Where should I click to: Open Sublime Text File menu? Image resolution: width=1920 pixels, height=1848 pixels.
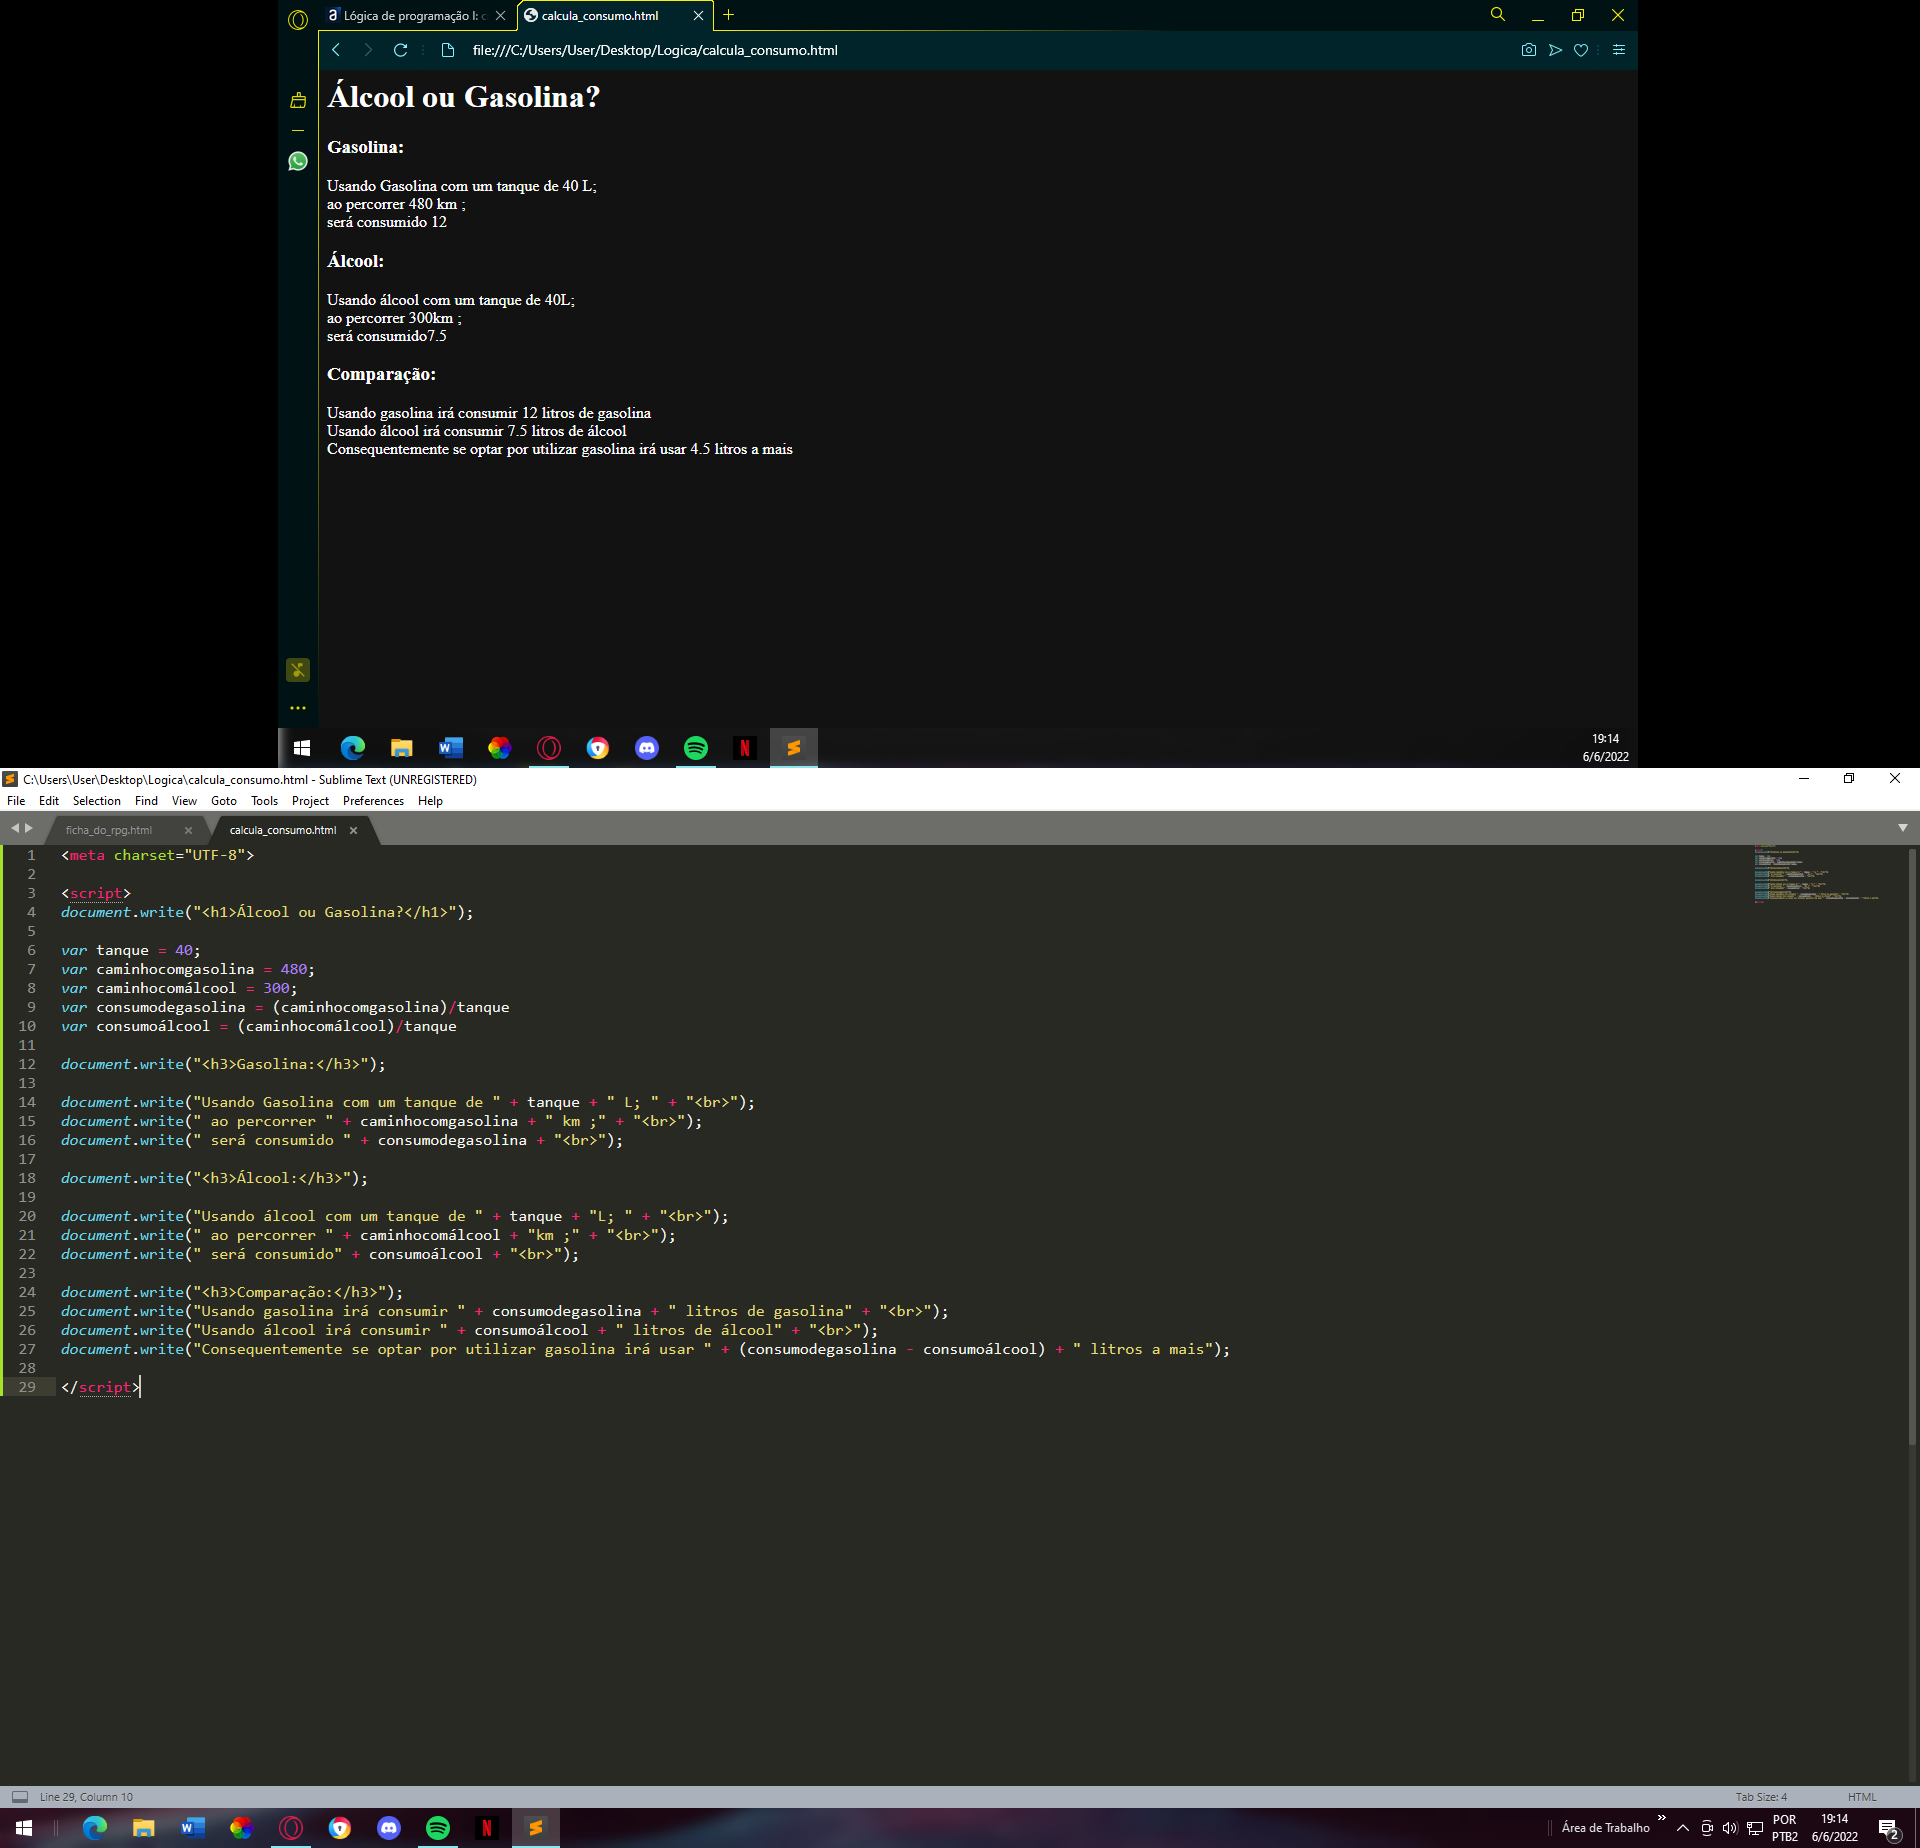point(16,801)
